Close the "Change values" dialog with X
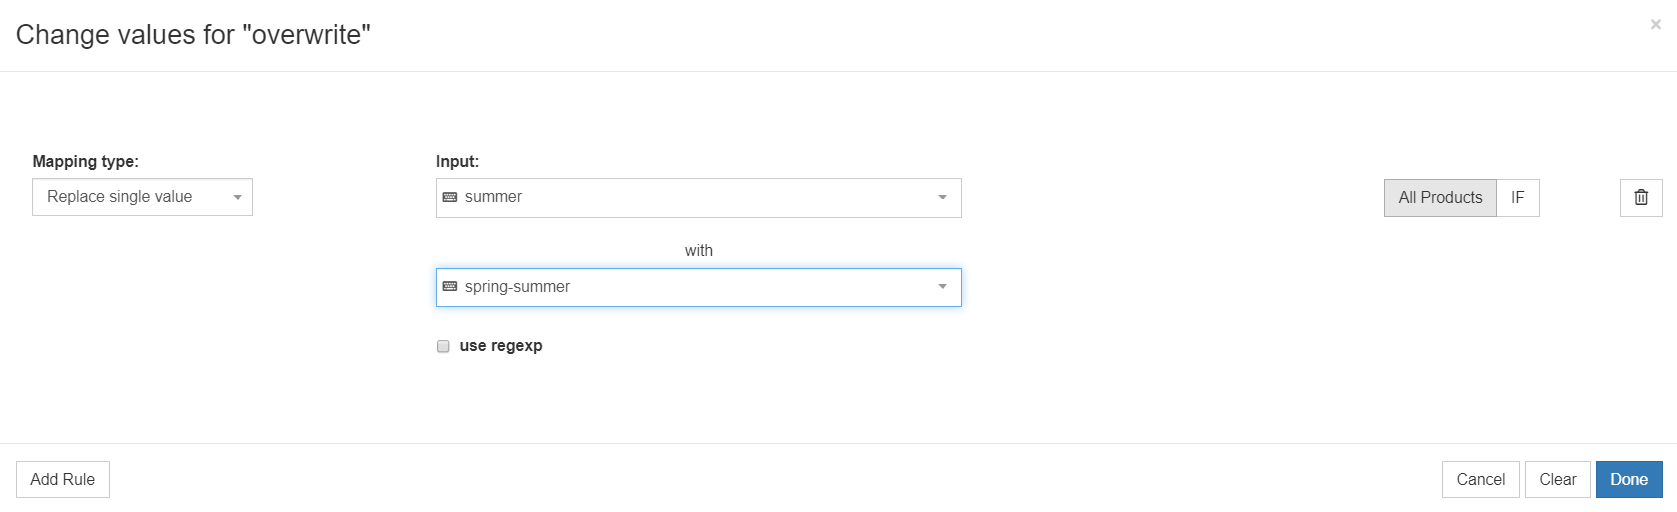Screen dimensions: 1677x512 (1655, 25)
